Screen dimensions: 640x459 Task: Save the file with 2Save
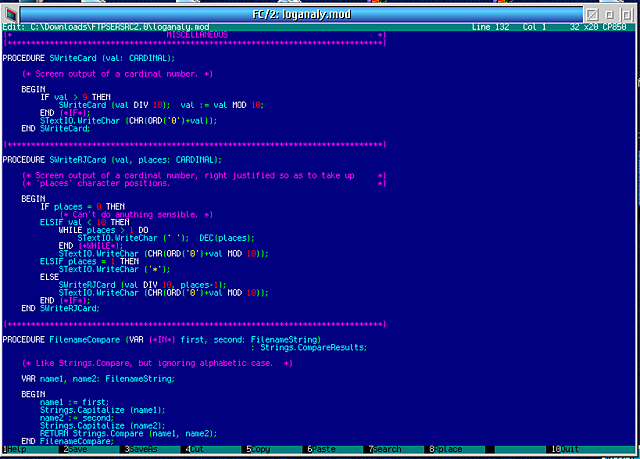[76, 449]
